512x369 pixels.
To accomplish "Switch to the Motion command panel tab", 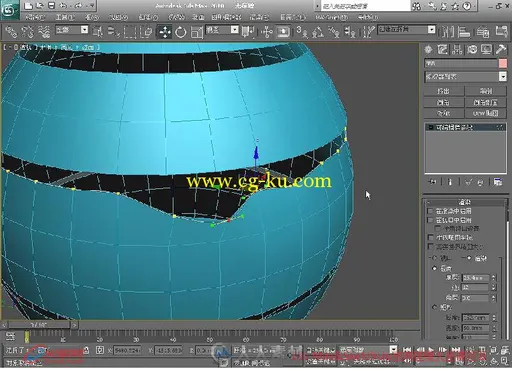I will click(472, 50).
